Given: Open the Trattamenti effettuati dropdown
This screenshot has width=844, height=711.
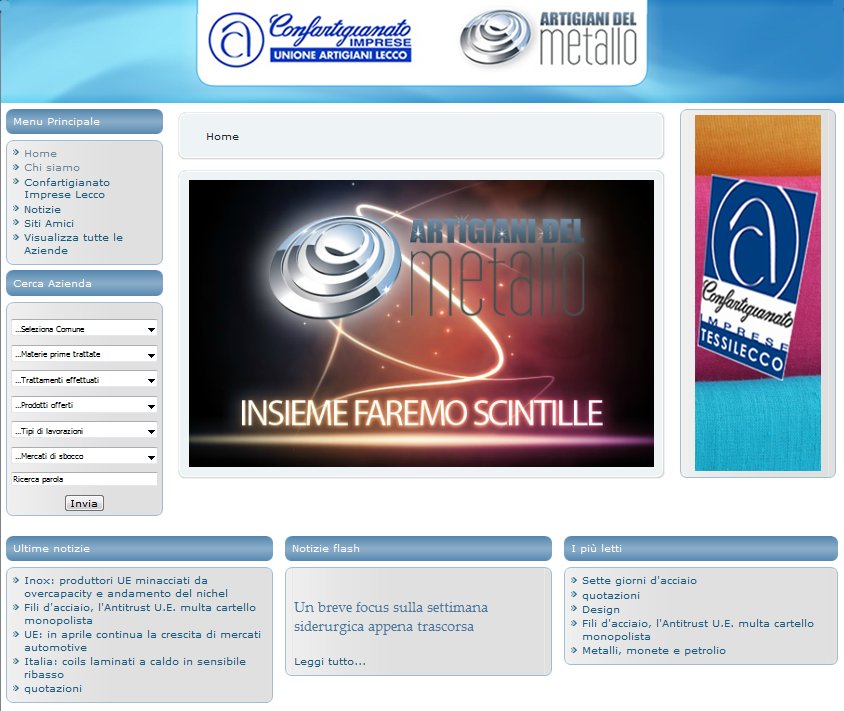Looking at the screenshot, I should (84, 380).
